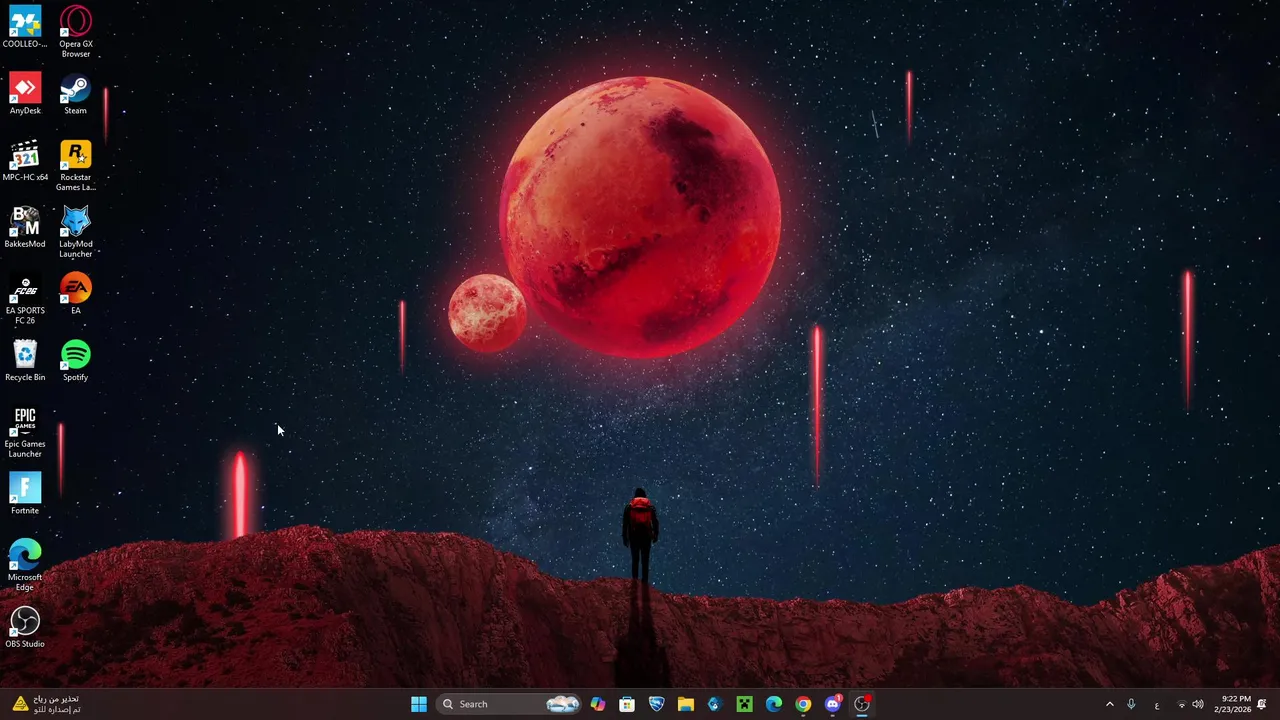Viewport: 1280px width, 720px height.
Task: Select the Recycle Bin icon
Action: tap(25, 360)
